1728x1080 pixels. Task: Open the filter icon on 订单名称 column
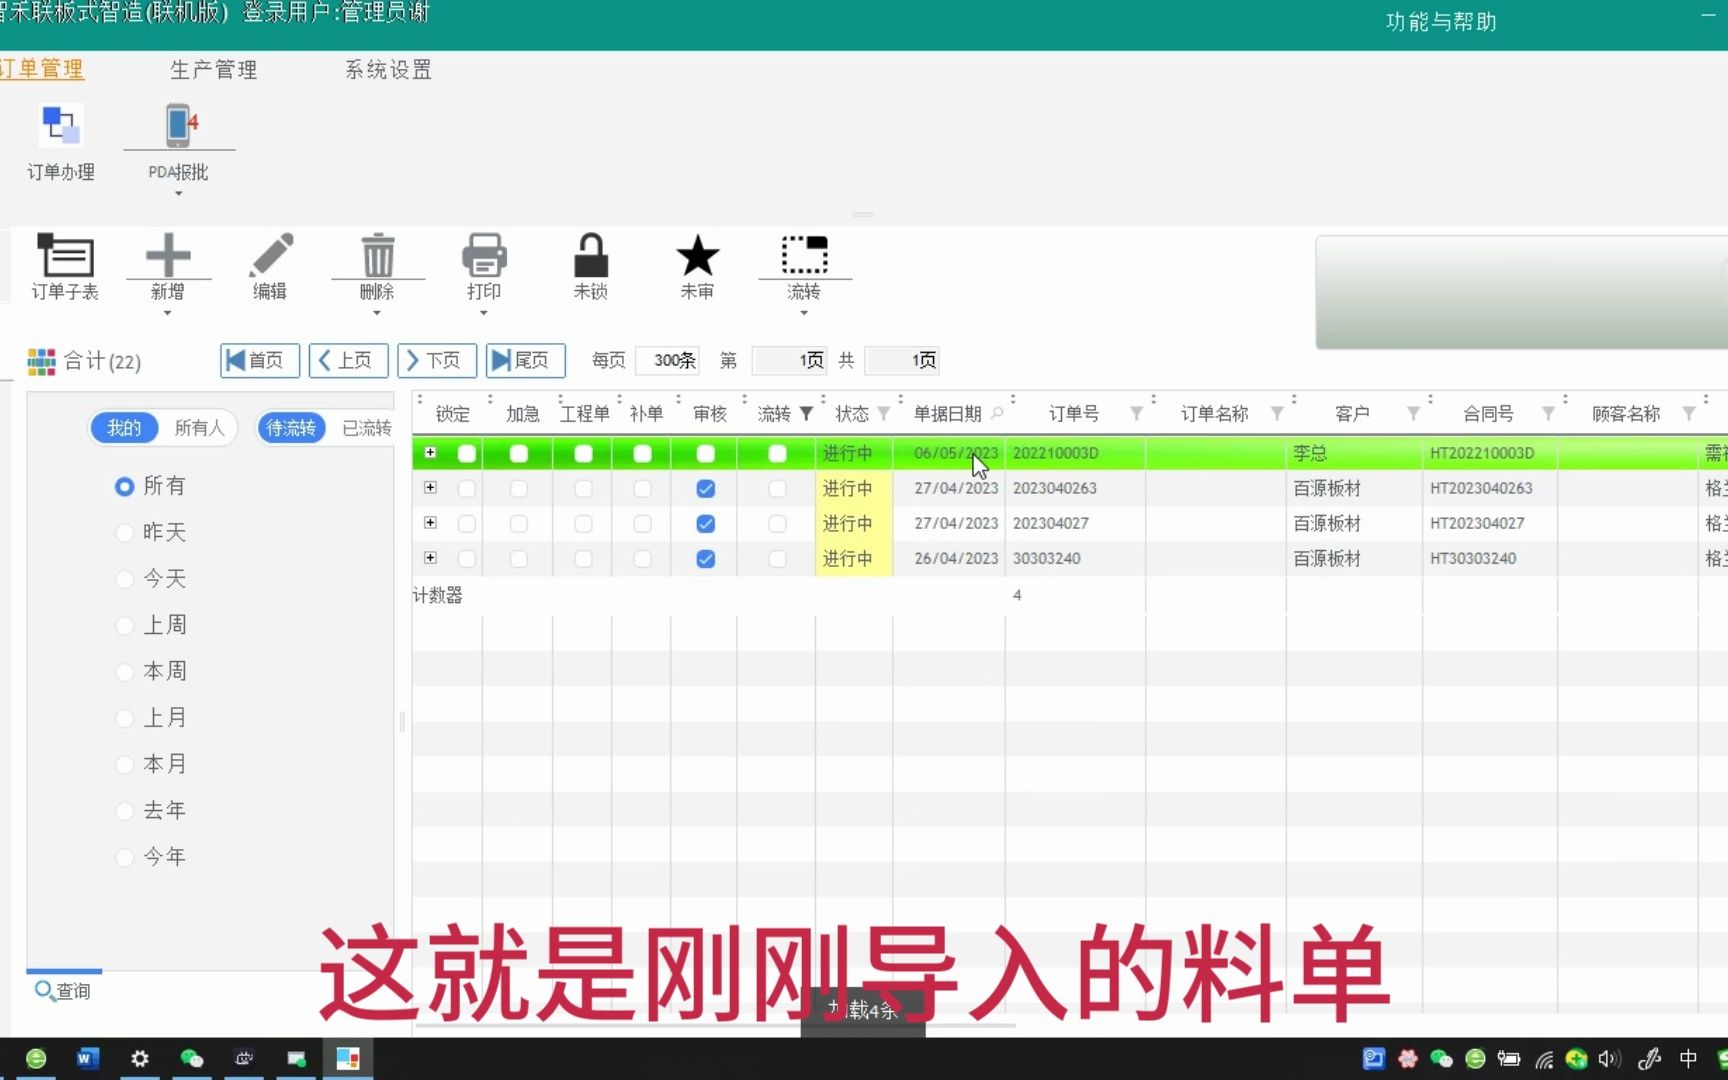(x=1277, y=414)
